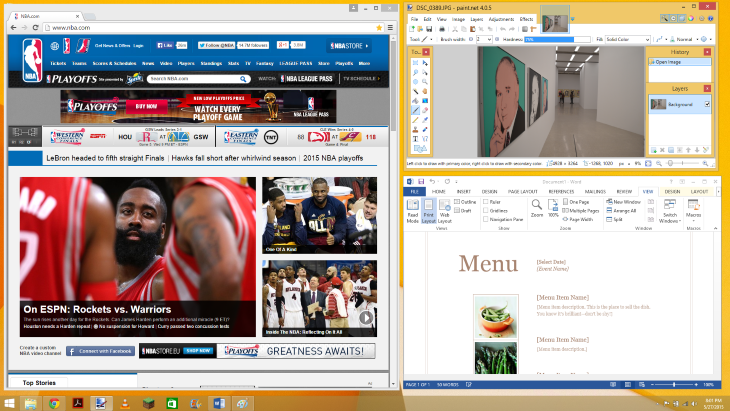This screenshot has width=730, height=411.
Task: Select the Gradient tool in paint.net
Action: tap(425, 101)
